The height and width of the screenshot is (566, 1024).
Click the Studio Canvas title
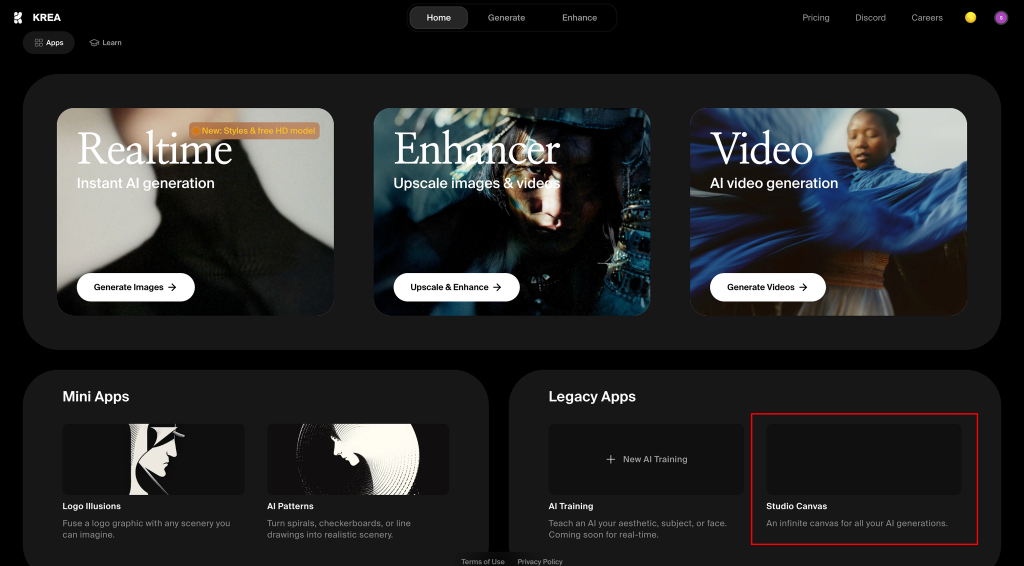[x=797, y=506]
